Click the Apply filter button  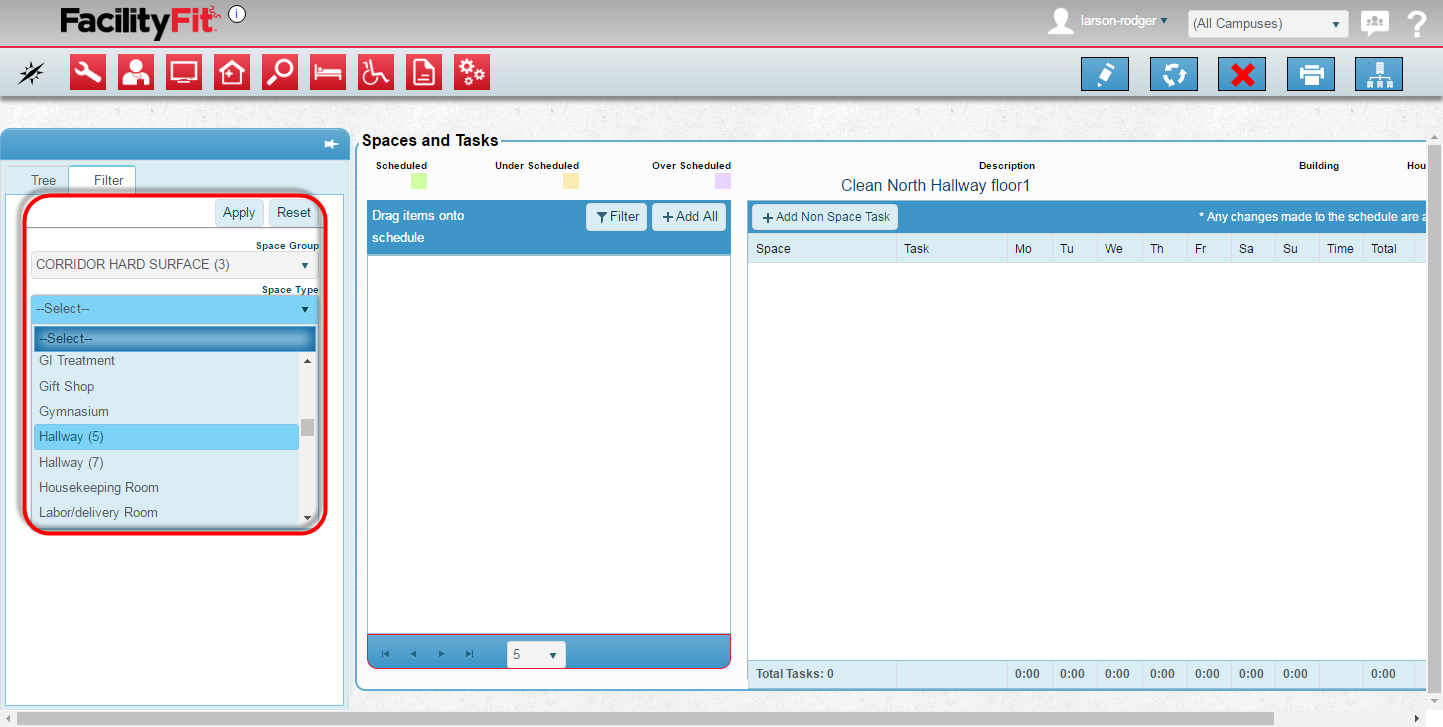(x=239, y=212)
